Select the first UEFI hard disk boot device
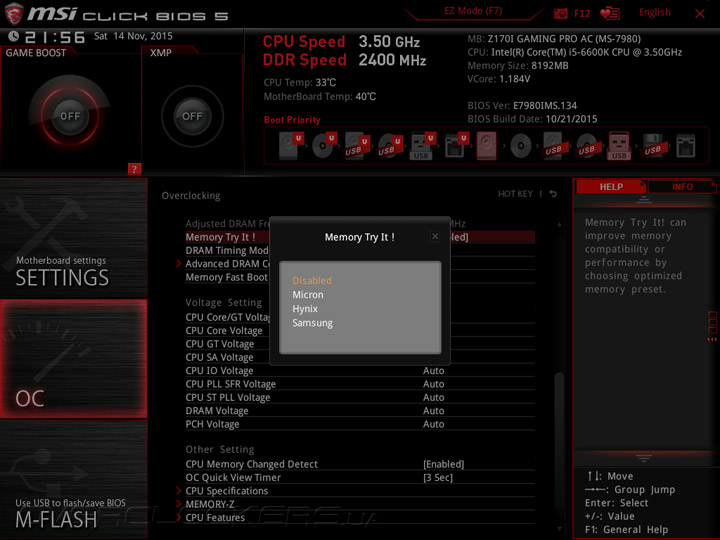The height and width of the screenshot is (540, 720). 291,145
